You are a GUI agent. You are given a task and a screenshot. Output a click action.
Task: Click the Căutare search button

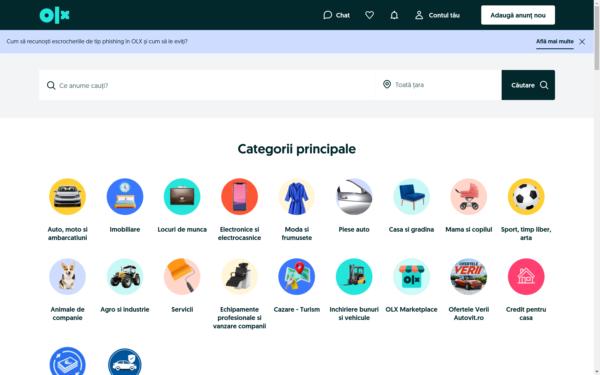(x=528, y=85)
